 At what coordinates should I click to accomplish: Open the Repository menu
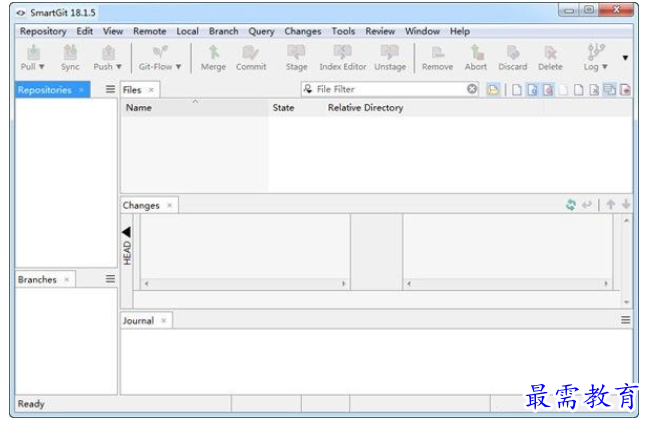click(x=43, y=31)
